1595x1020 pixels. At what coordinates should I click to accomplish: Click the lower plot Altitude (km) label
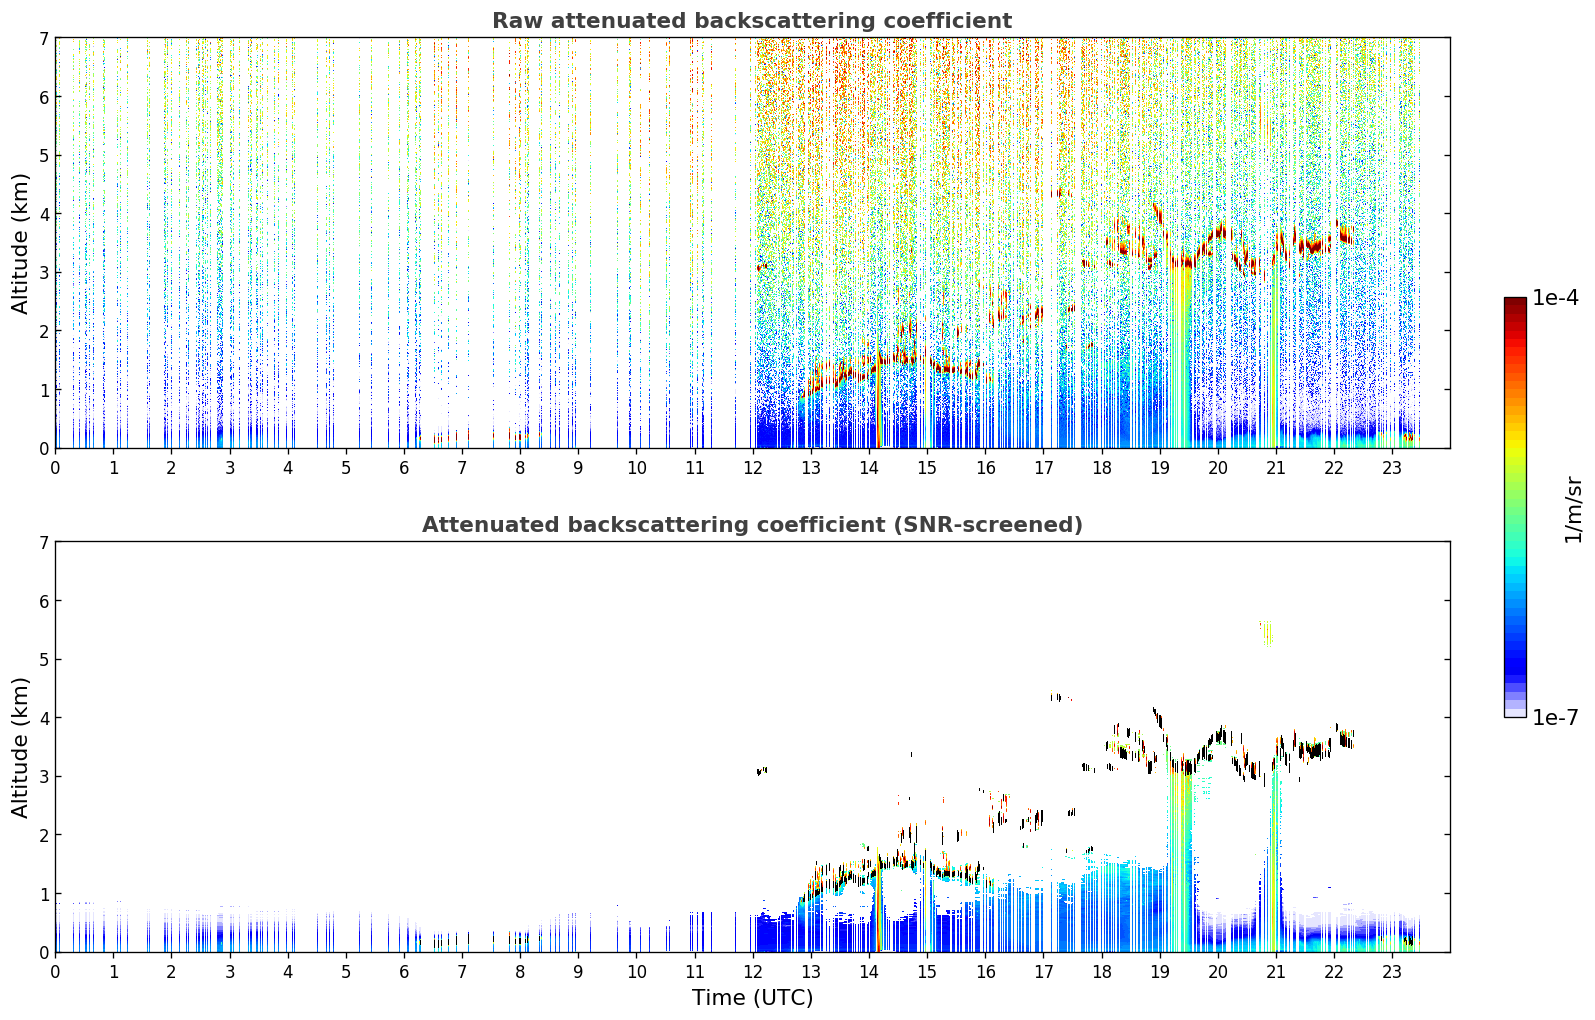[21, 747]
